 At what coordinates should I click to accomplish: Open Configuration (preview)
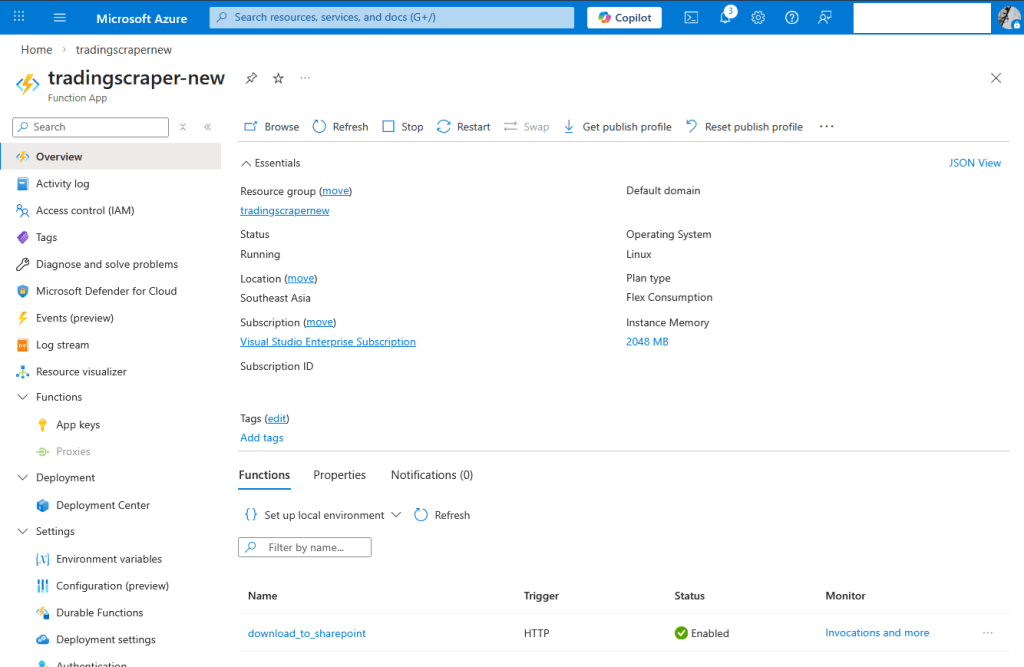110,586
